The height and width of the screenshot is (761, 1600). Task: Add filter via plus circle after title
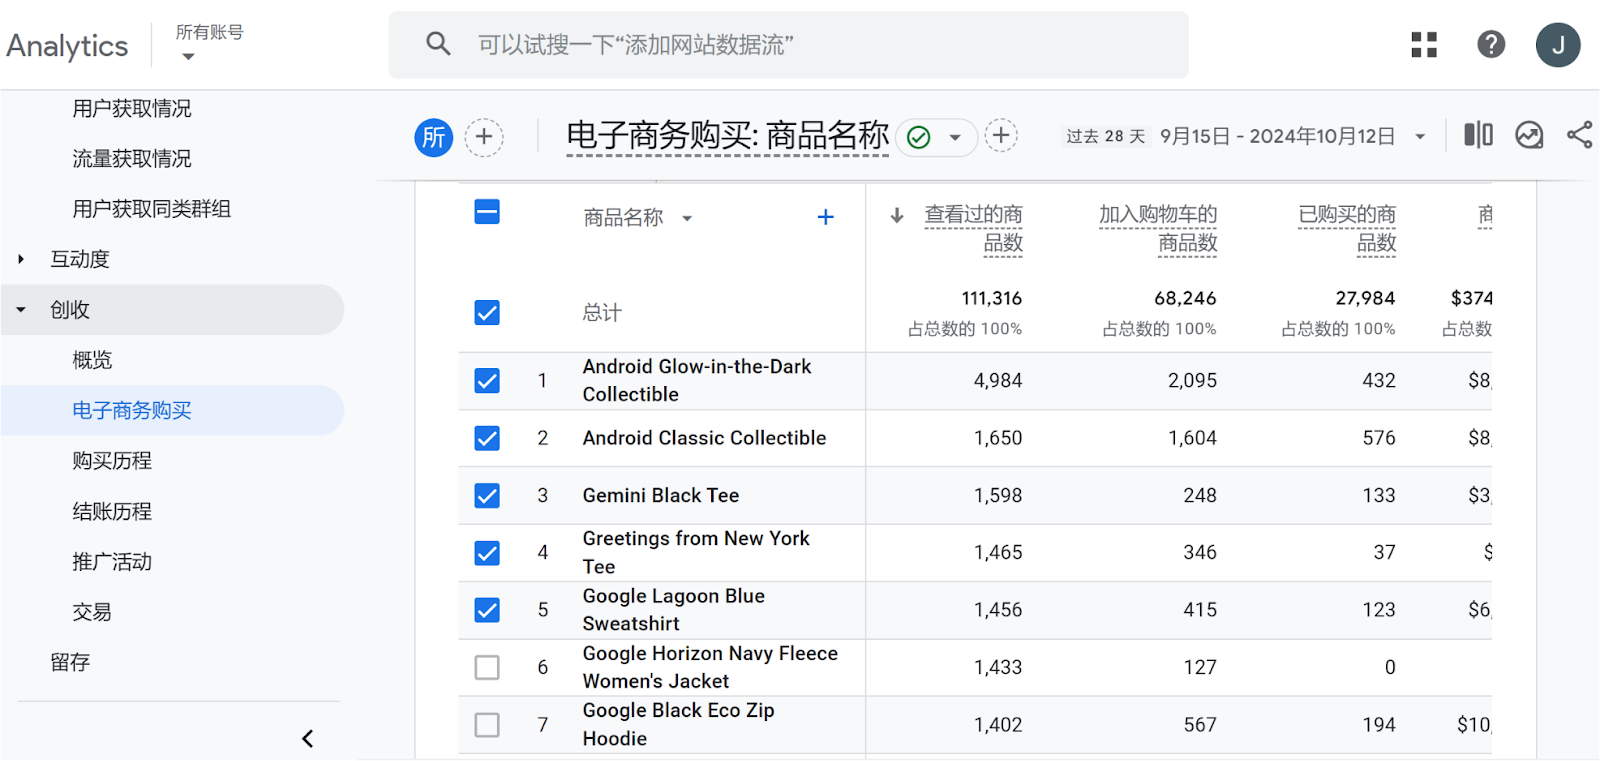1001,136
